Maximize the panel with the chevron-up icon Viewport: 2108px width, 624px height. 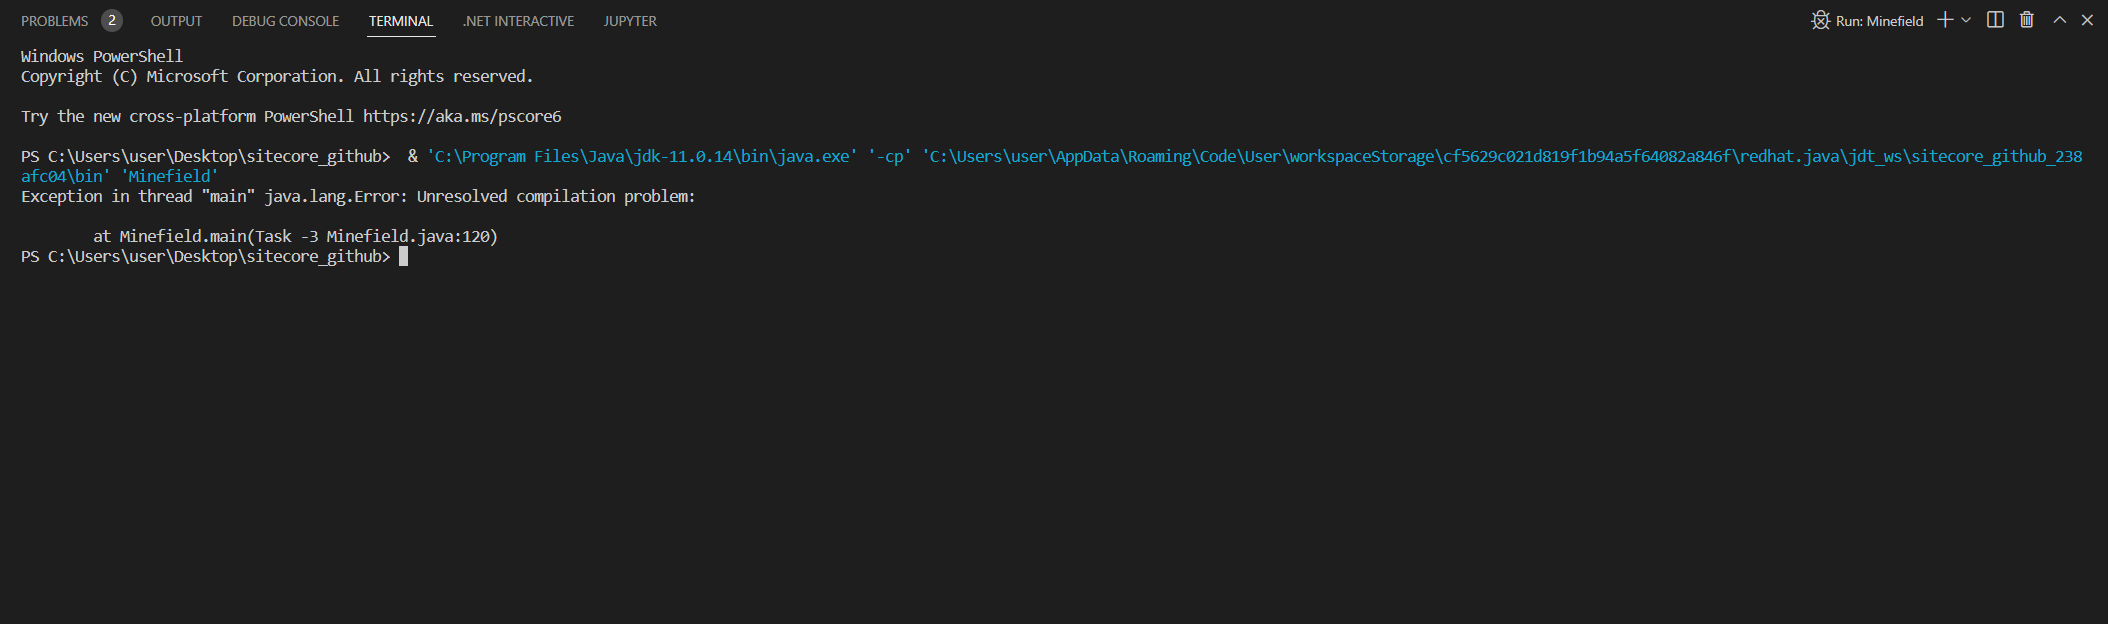(x=2058, y=19)
